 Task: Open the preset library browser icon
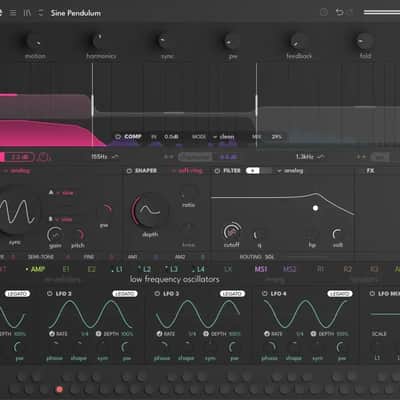[x=27, y=13]
